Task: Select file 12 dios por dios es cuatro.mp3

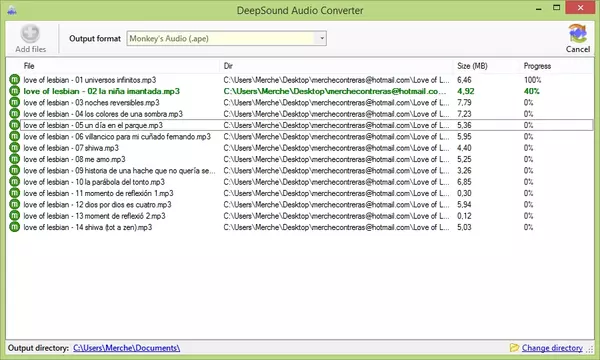Action: click(x=97, y=204)
